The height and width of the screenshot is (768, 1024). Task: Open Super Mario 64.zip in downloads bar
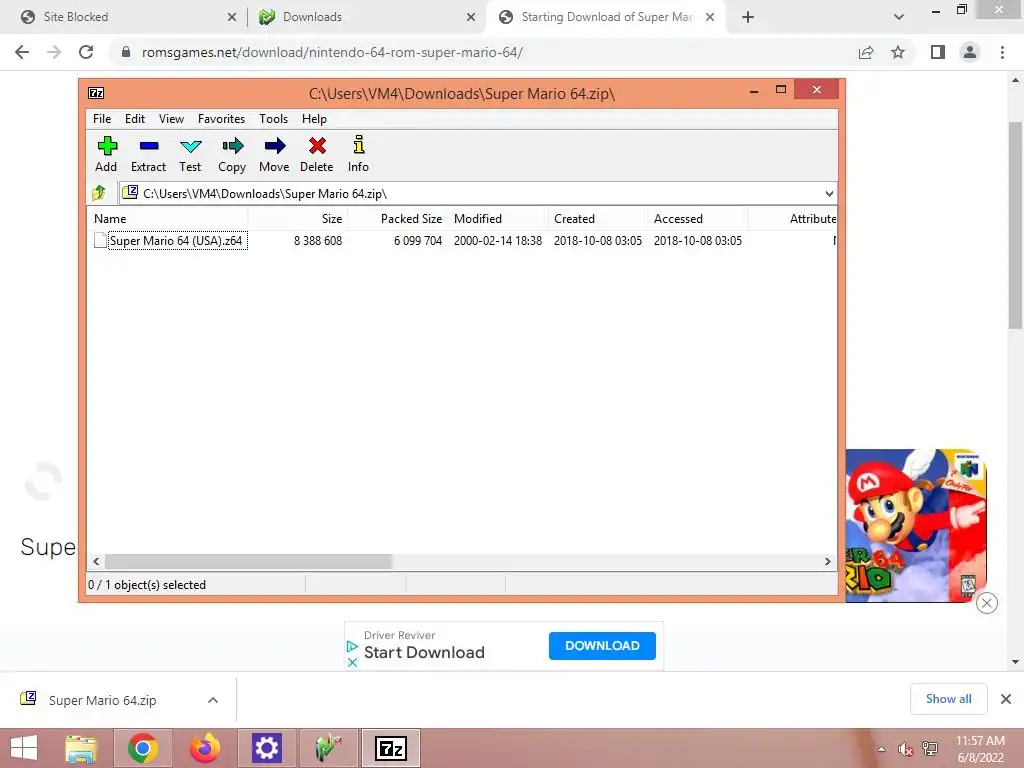click(x=103, y=700)
